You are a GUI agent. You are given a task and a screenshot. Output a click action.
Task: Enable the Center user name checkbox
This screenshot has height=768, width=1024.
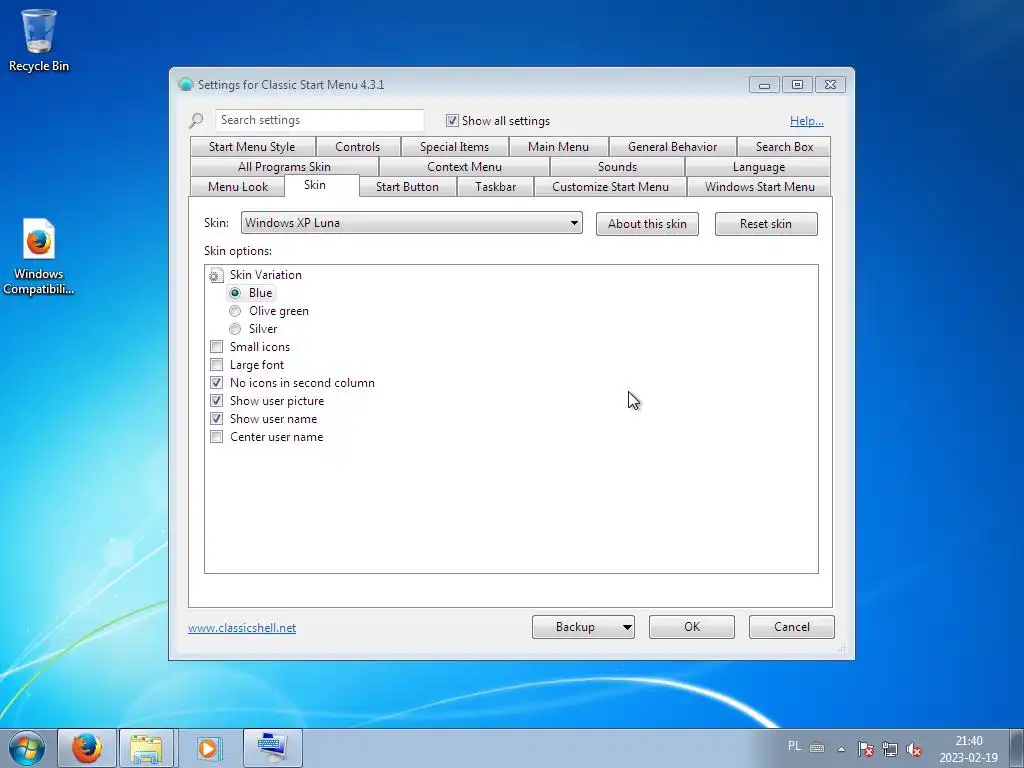216,437
